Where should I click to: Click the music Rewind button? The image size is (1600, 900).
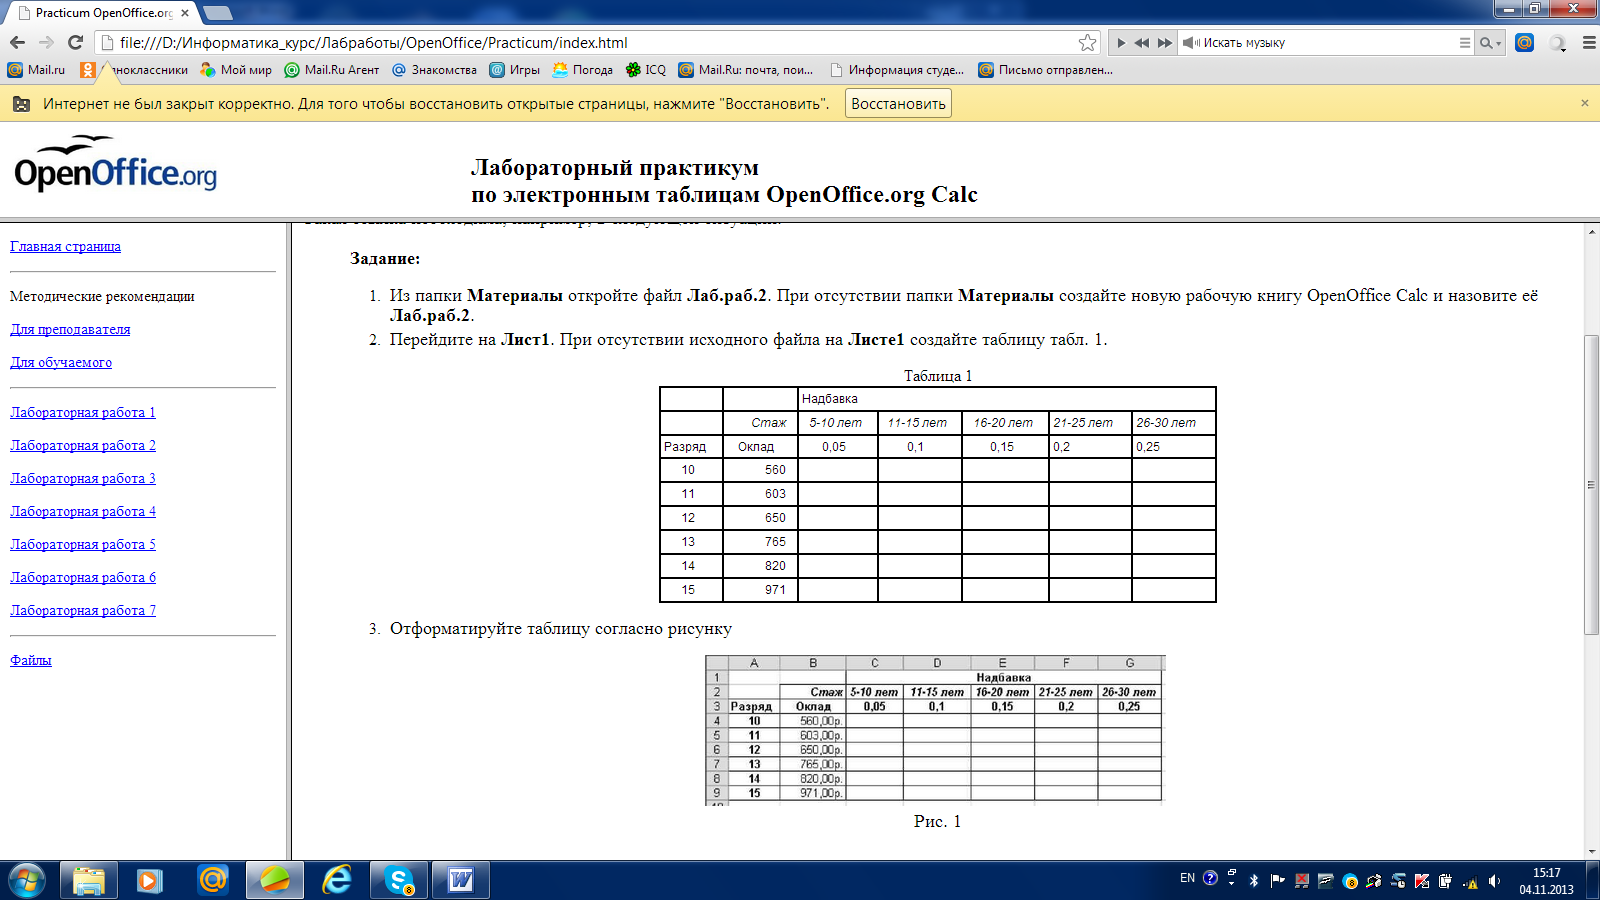click(x=1142, y=43)
